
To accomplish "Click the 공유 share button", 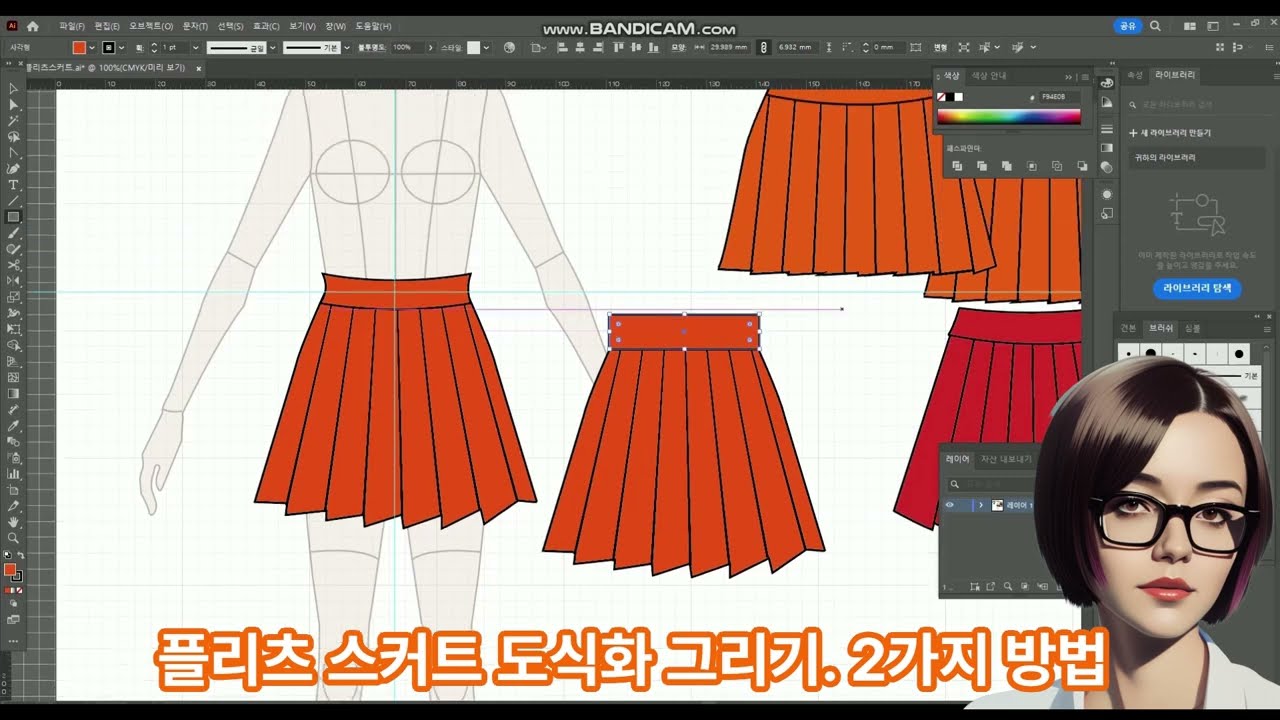I will point(1128,26).
